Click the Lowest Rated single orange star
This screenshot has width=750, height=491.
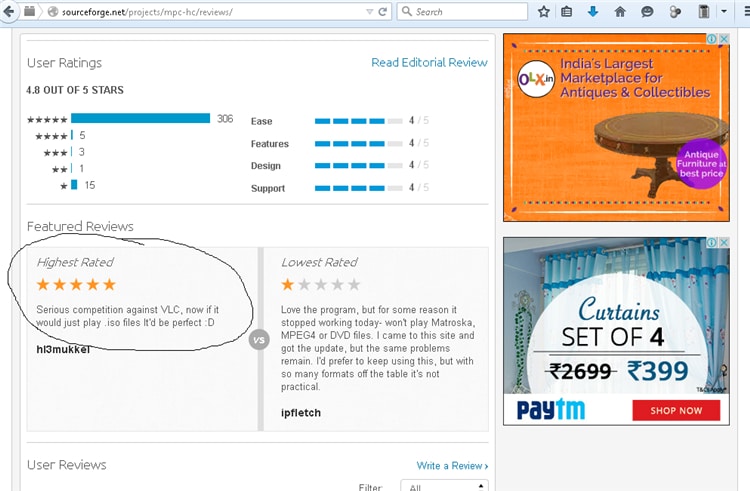tap(287, 284)
